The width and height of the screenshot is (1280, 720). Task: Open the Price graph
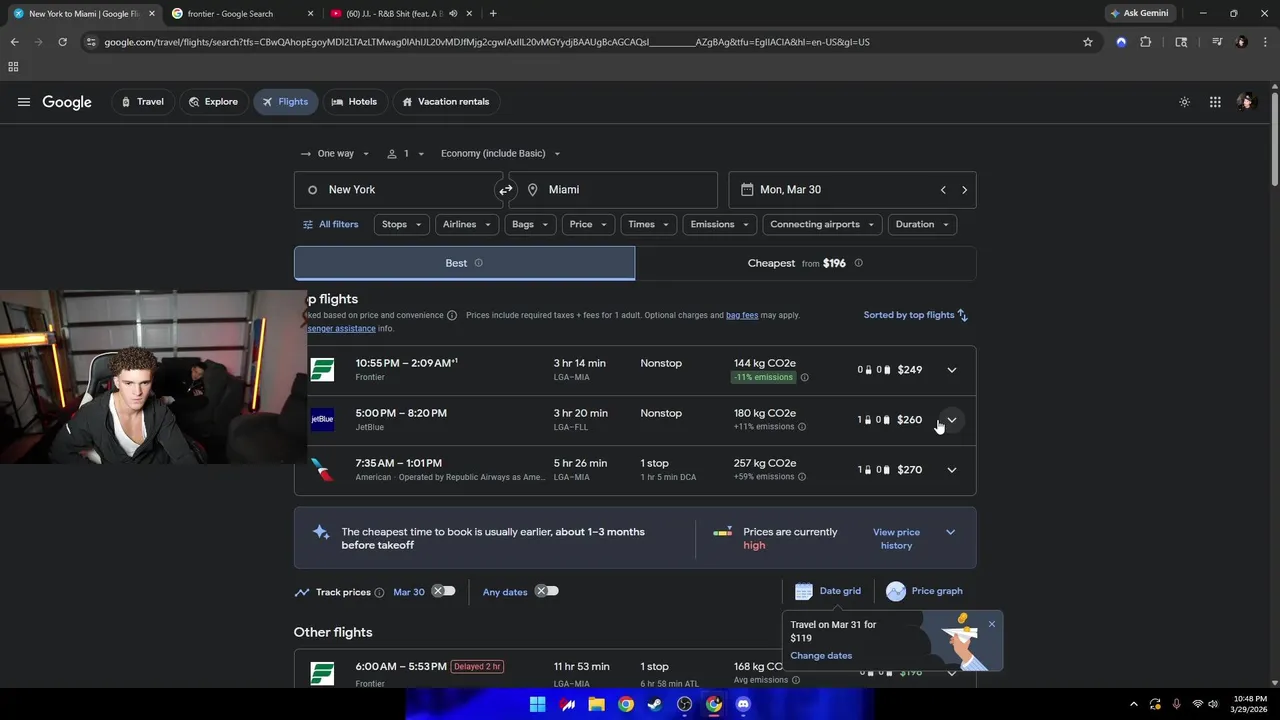click(x=924, y=591)
